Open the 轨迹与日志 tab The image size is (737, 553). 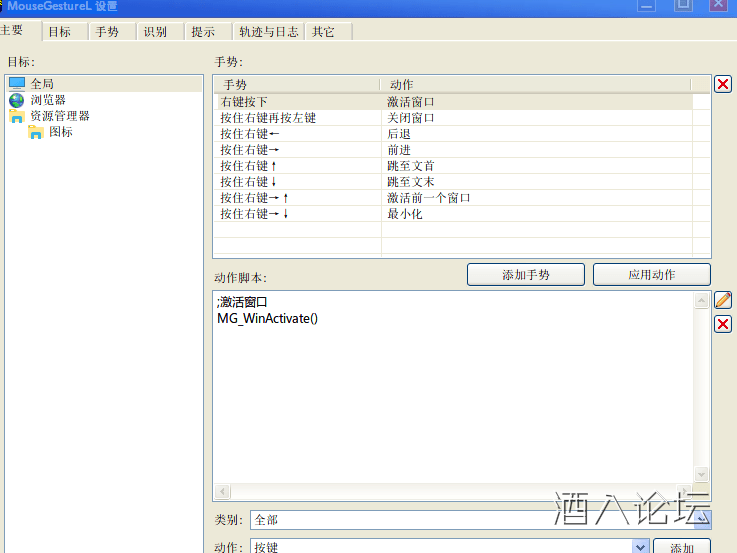(268, 32)
